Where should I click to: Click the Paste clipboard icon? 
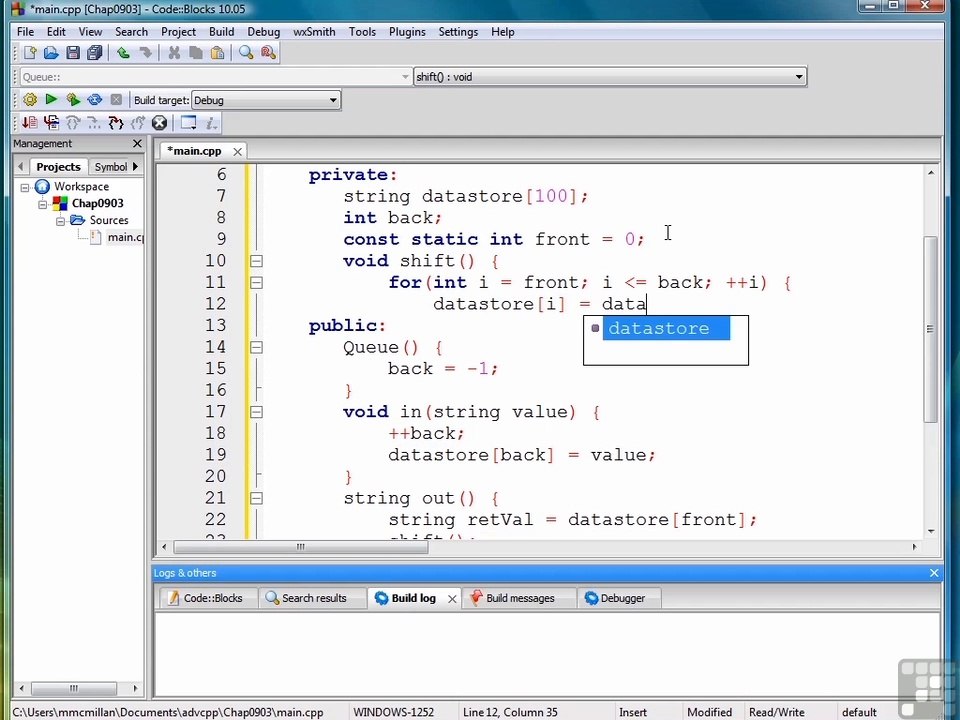[217, 53]
